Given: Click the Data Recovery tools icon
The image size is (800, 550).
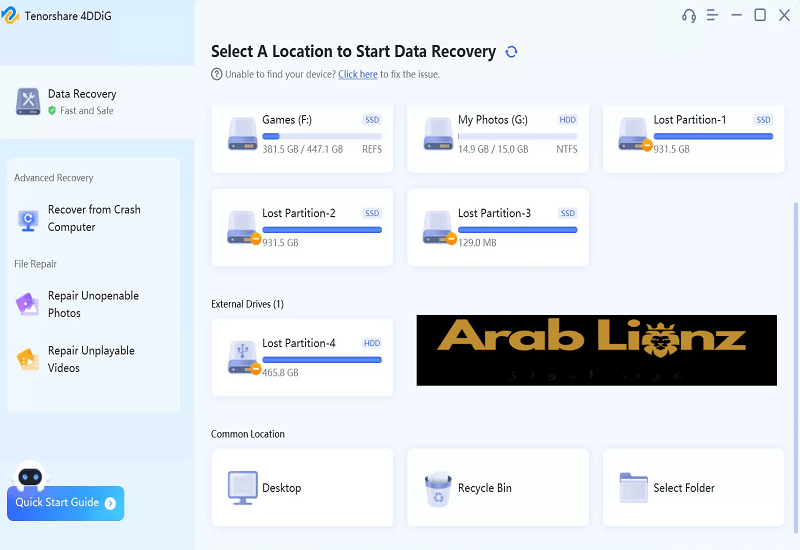Looking at the screenshot, I should tap(28, 101).
